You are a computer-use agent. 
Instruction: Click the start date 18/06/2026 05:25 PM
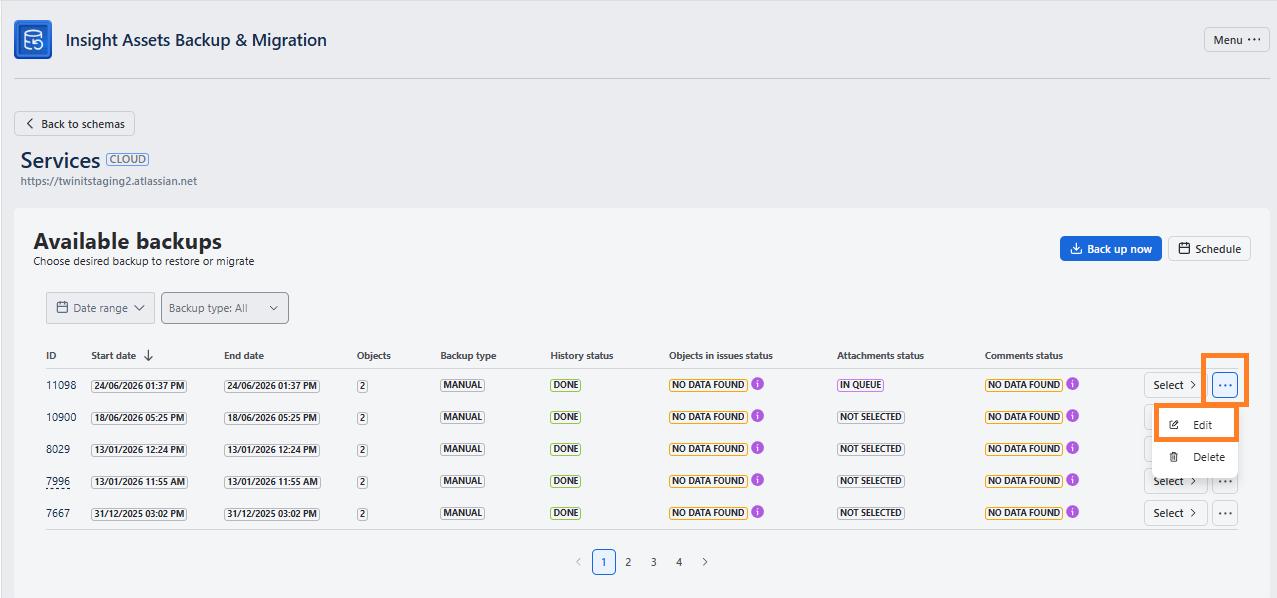click(139, 417)
